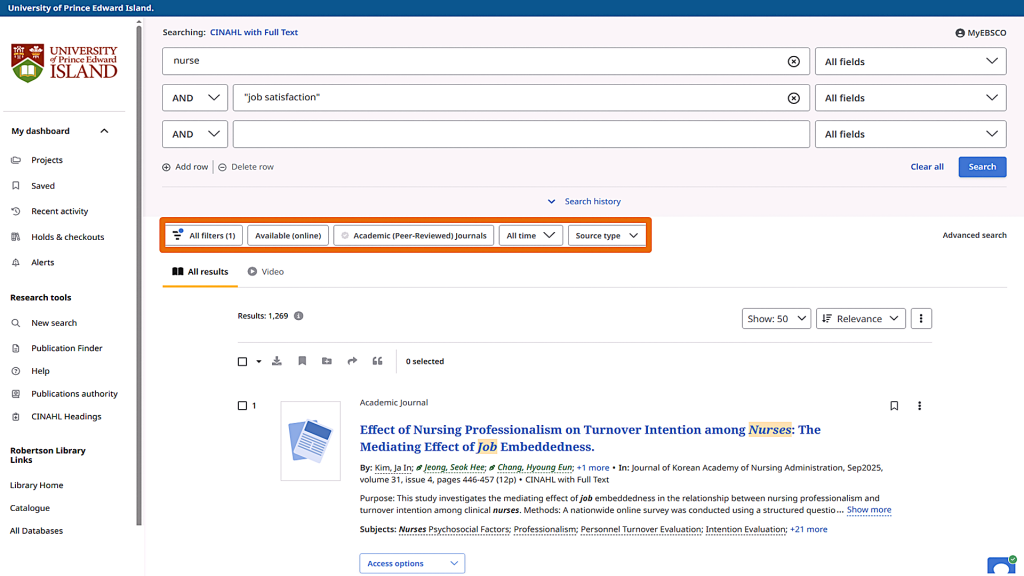Bookmark the first result article

(x=894, y=406)
